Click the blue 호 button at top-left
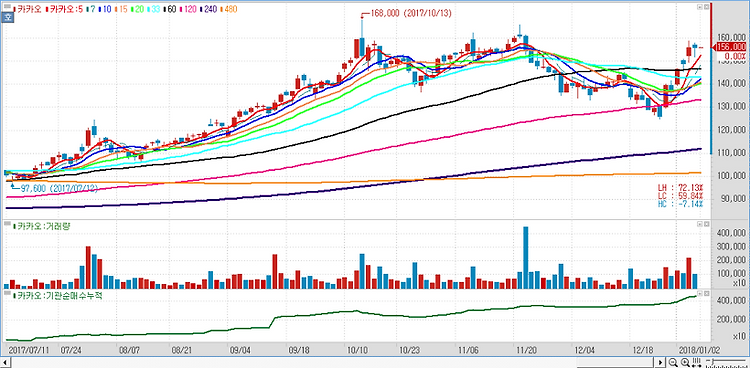The image size is (750, 368). (x=8, y=17)
